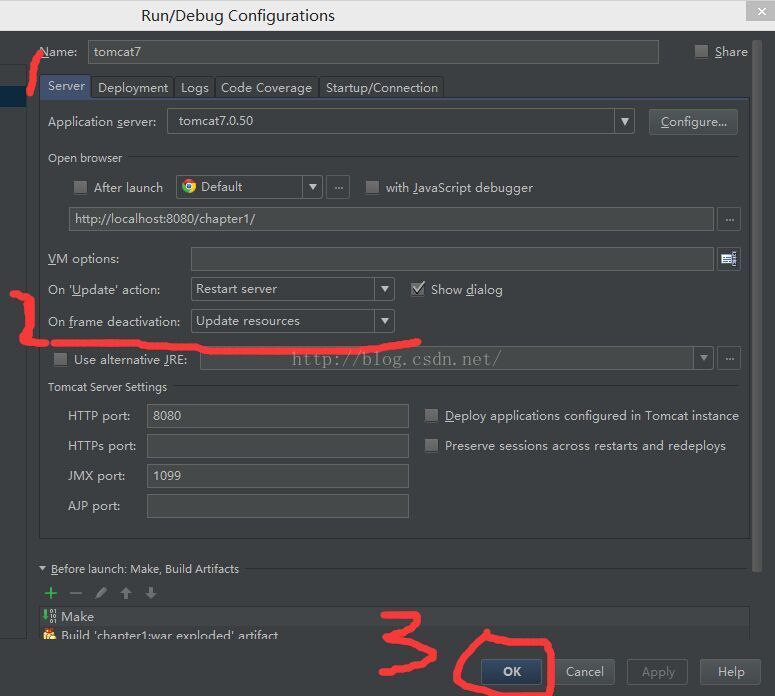The image size is (775, 696).
Task: Select the Server tab
Action: (x=66, y=87)
